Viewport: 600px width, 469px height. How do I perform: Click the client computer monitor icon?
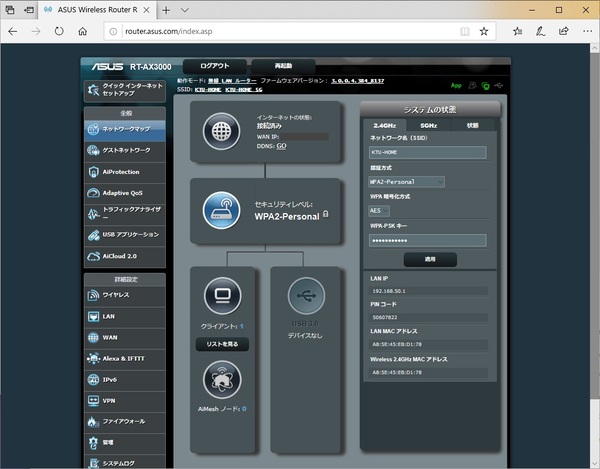coord(222,296)
